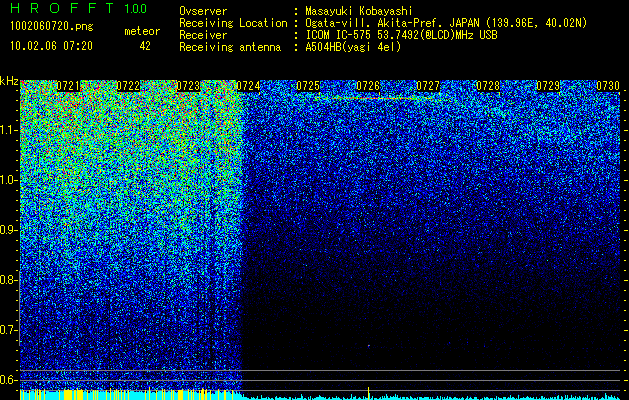Click the 1.1 kHz axis label
The height and width of the screenshot is (400, 629).
pos(9,130)
